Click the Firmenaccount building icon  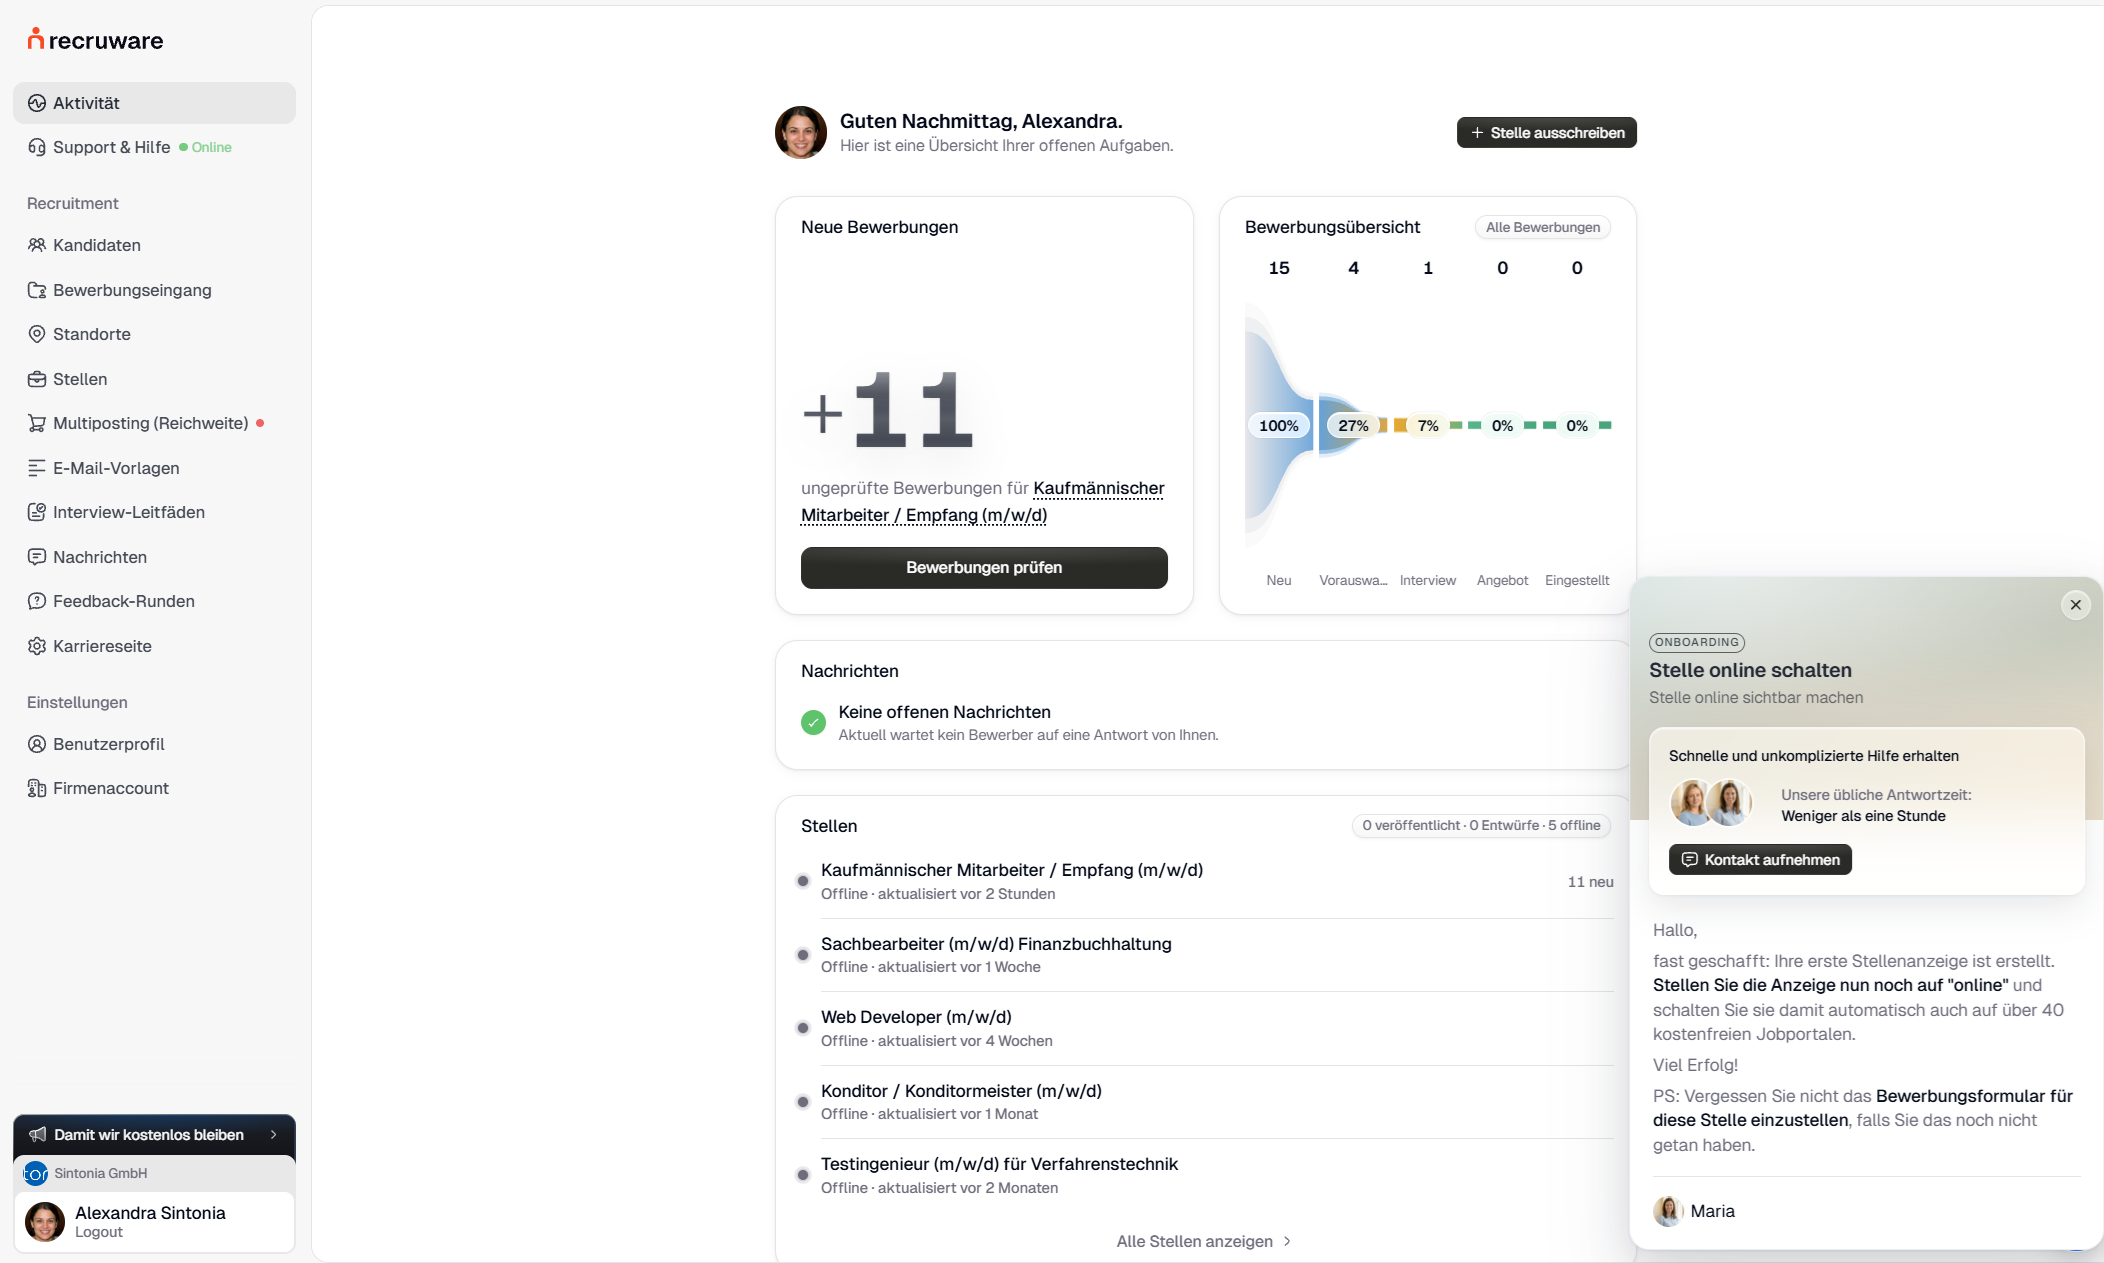point(37,788)
